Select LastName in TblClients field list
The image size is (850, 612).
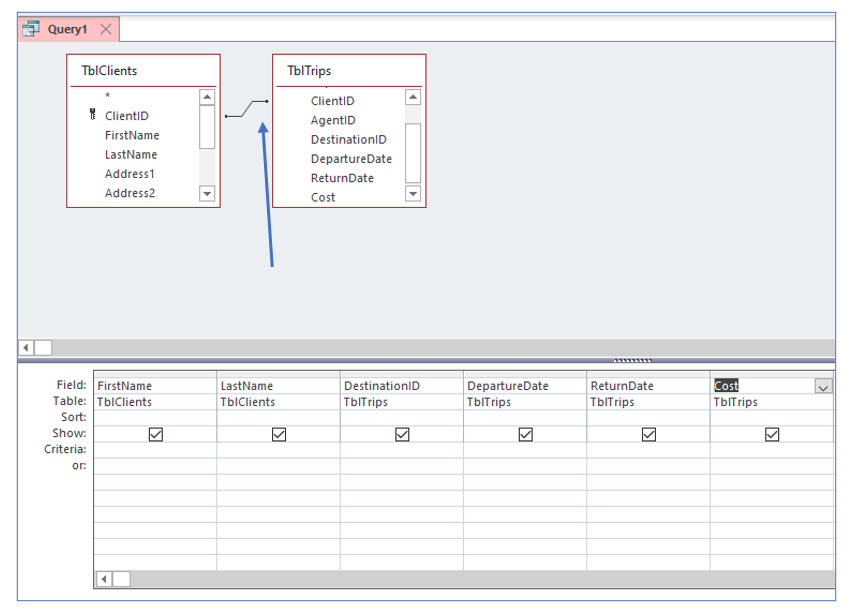coord(131,154)
